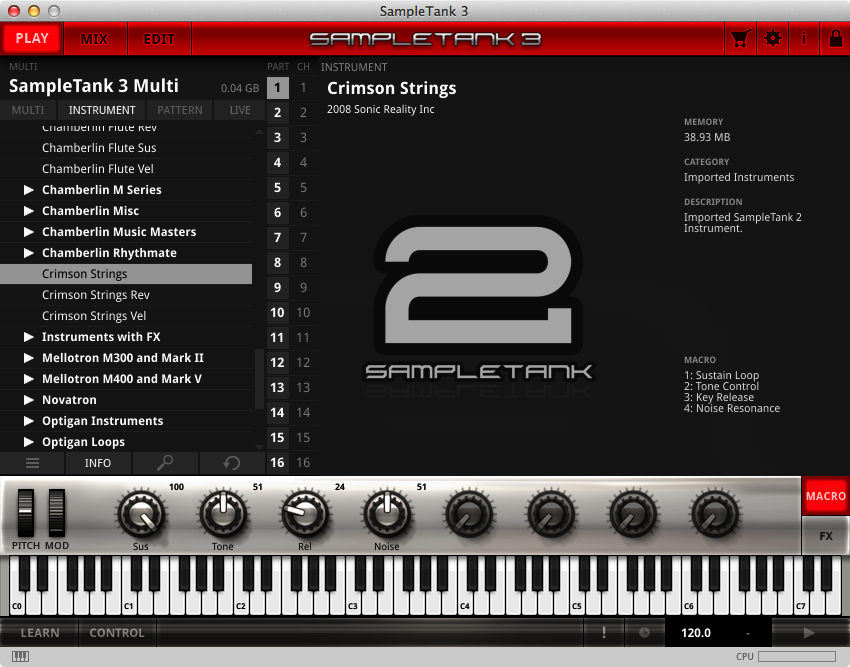Select the Crimson Strings Rev instrument
Screen dimensions: 850x667
(126, 295)
